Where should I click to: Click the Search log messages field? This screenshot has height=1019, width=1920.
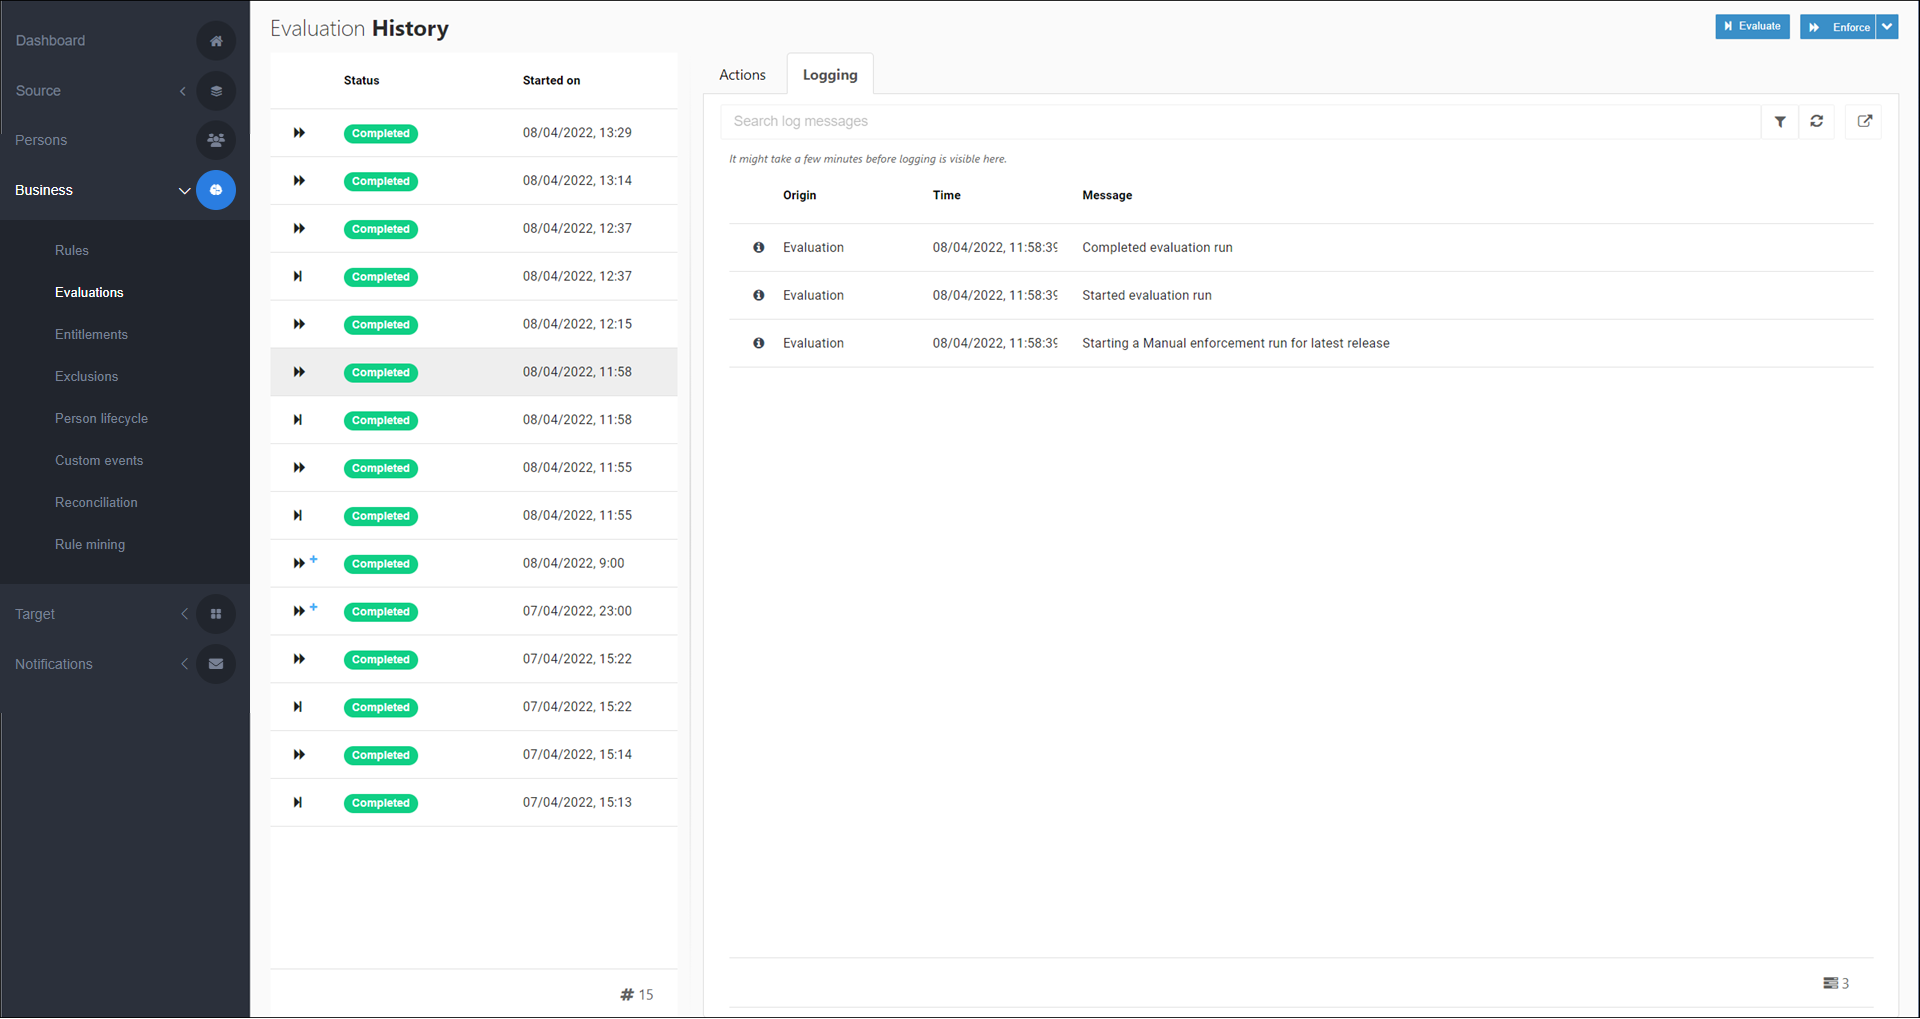(1240, 122)
